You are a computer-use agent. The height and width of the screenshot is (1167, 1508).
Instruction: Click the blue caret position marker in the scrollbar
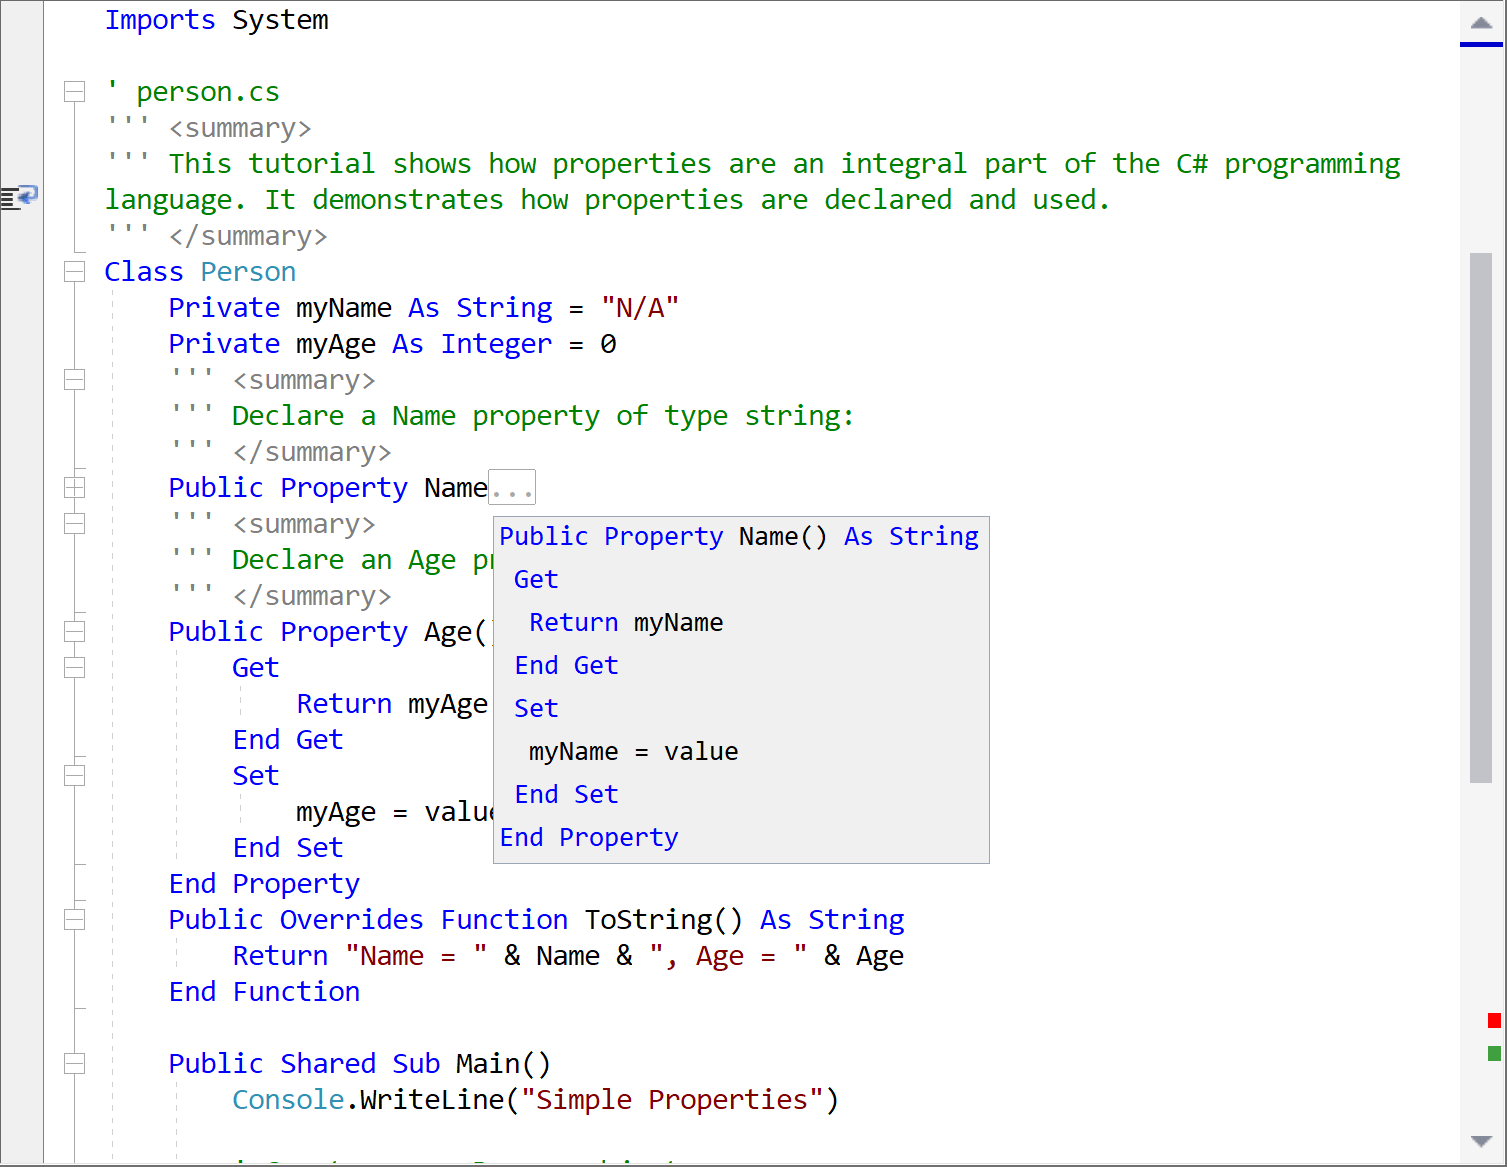click(x=1481, y=45)
